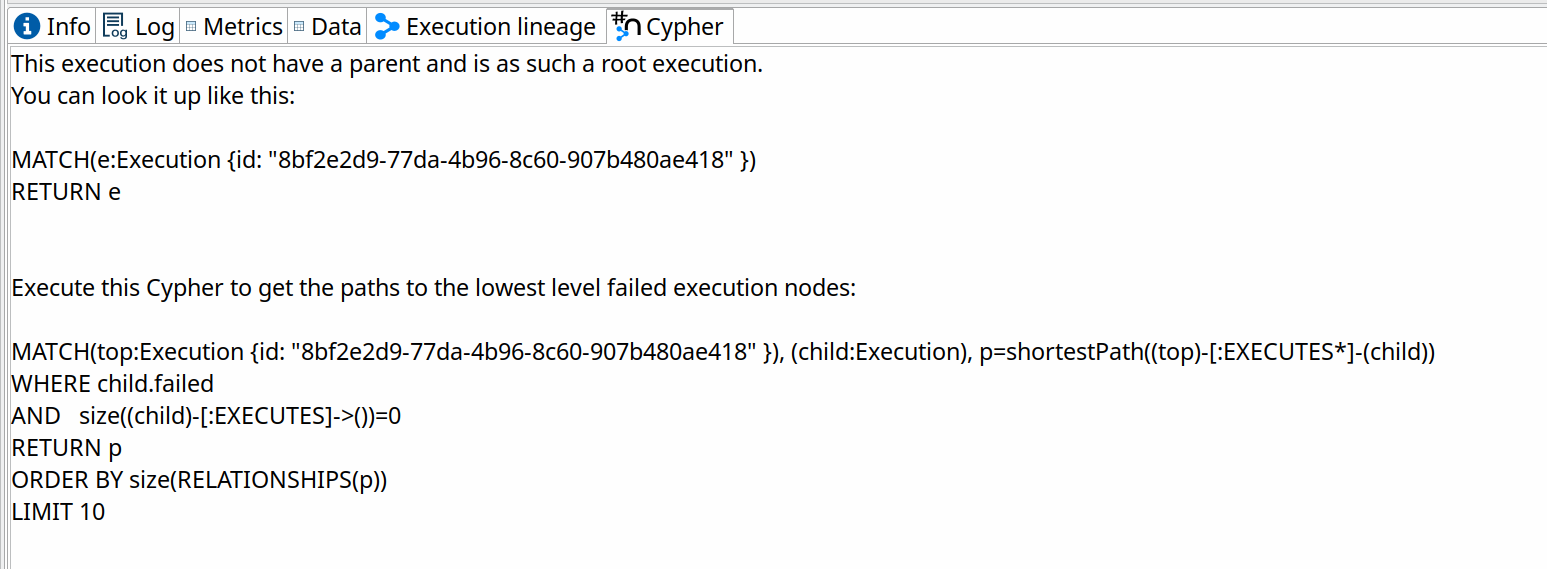This screenshot has width=1547, height=569.
Task: Open the Log tab
Action: click(154, 27)
